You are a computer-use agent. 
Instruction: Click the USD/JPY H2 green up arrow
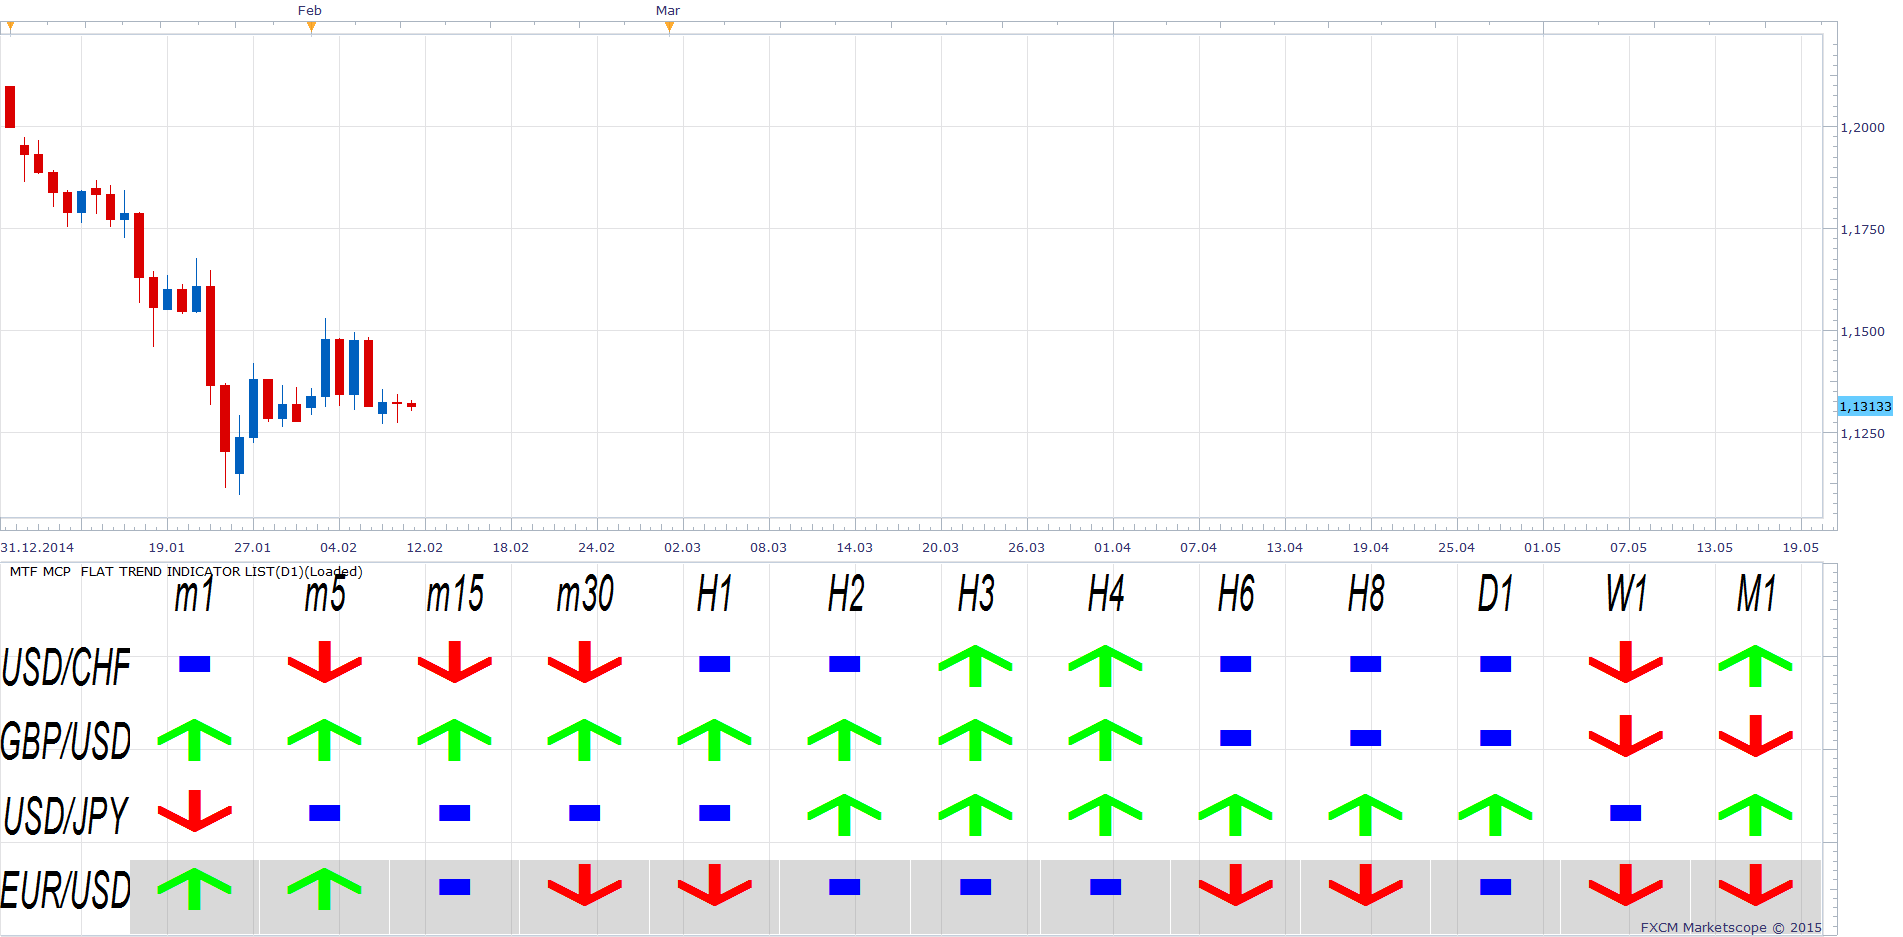click(844, 815)
